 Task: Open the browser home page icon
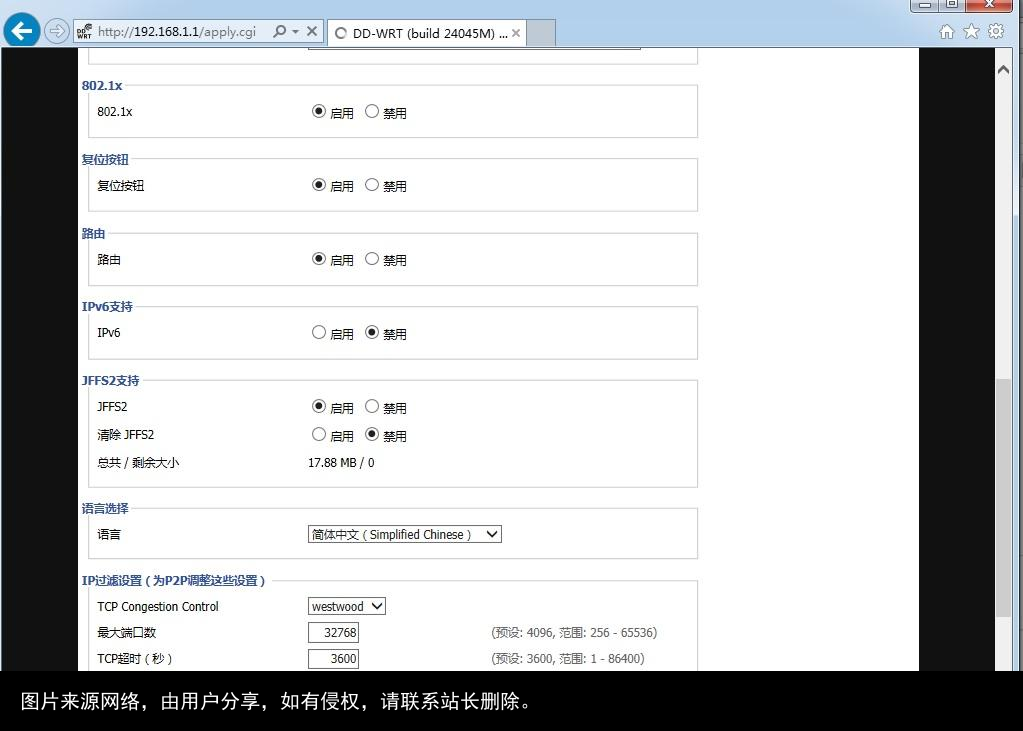click(x=945, y=31)
